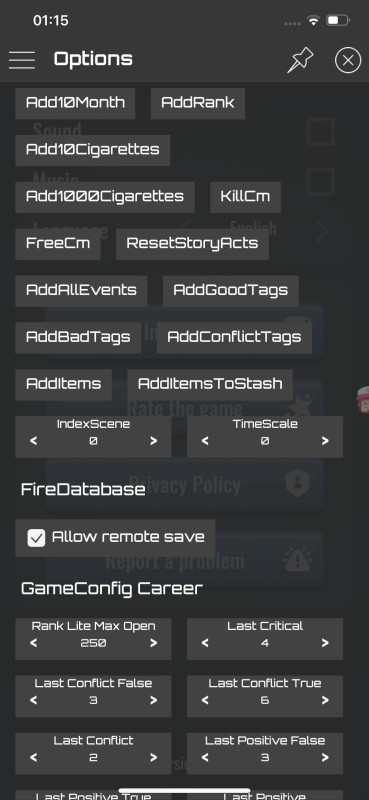Tap the AddRank button
Viewport: 369px width, 800px height.
(198, 103)
